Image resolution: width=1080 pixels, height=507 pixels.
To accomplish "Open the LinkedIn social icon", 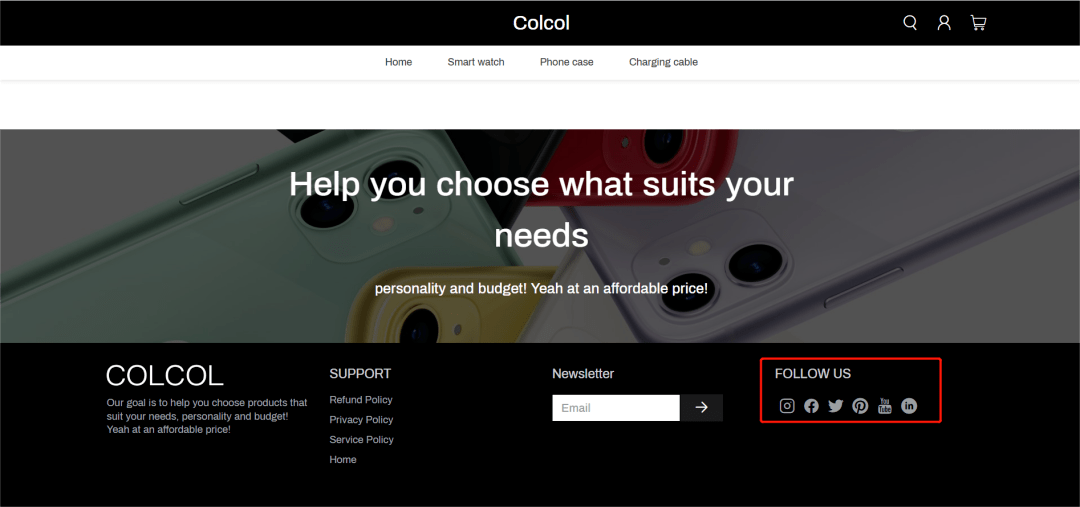I will (x=909, y=406).
